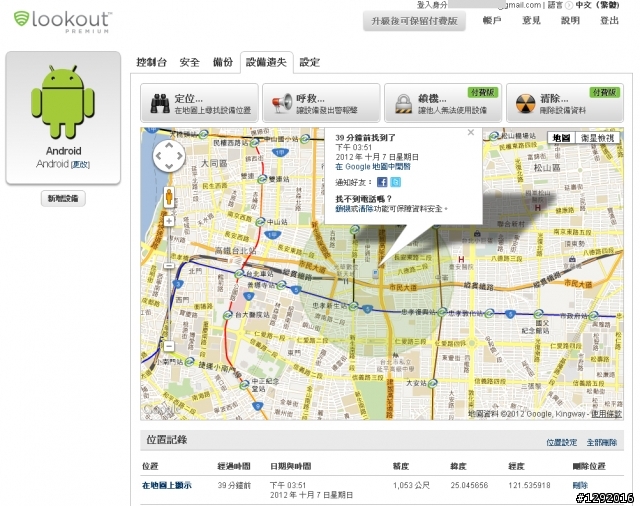
Task: Click the binoculars 定位 locate icon
Action: point(160,104)
